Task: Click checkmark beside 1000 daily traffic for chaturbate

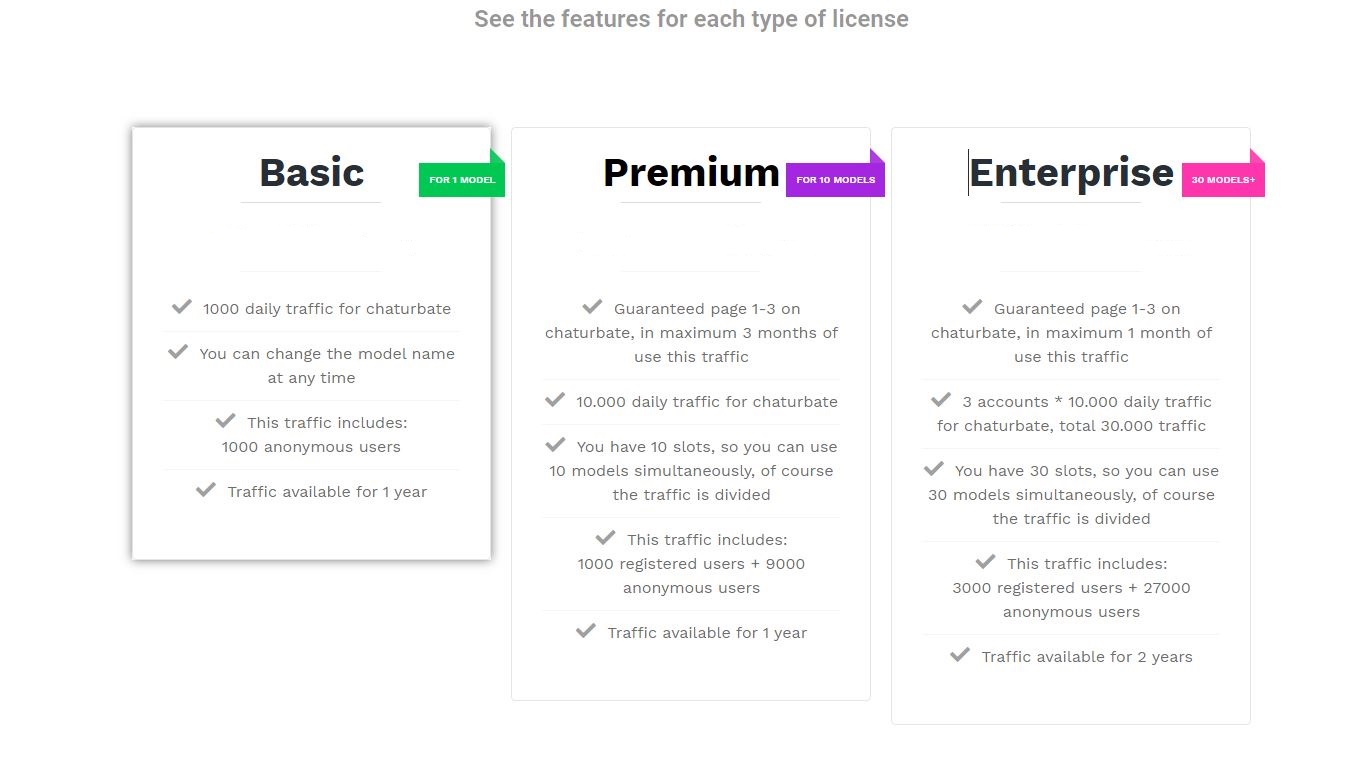Action: click(182, 307)
